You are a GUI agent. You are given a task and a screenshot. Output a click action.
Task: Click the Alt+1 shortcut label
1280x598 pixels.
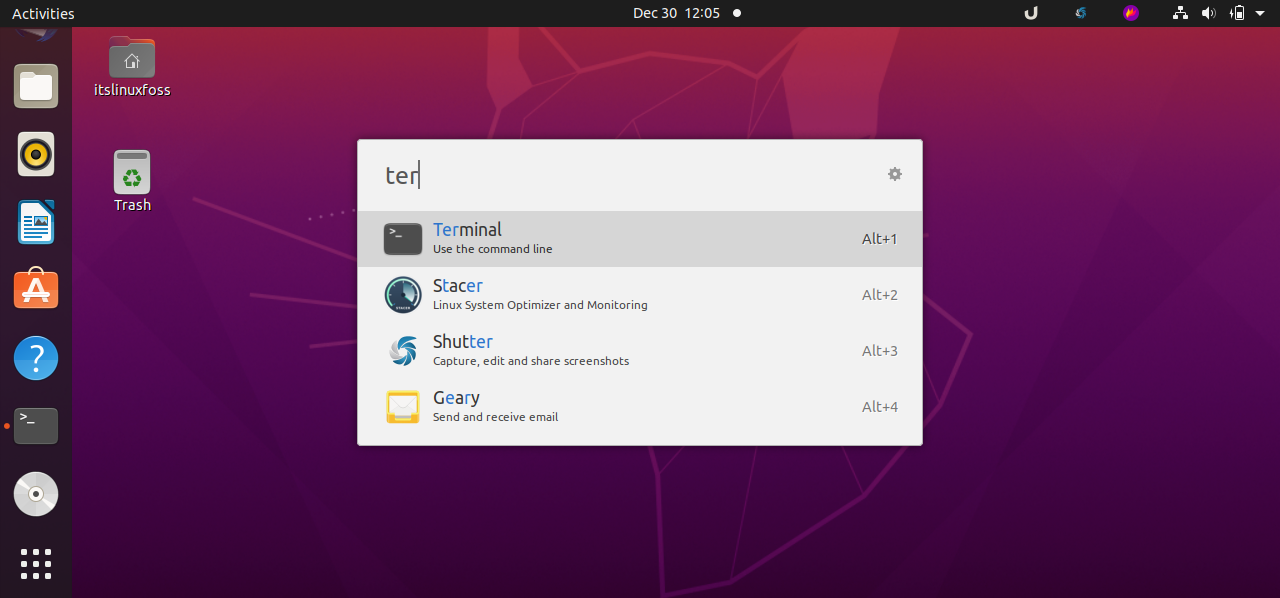(880, 239)
